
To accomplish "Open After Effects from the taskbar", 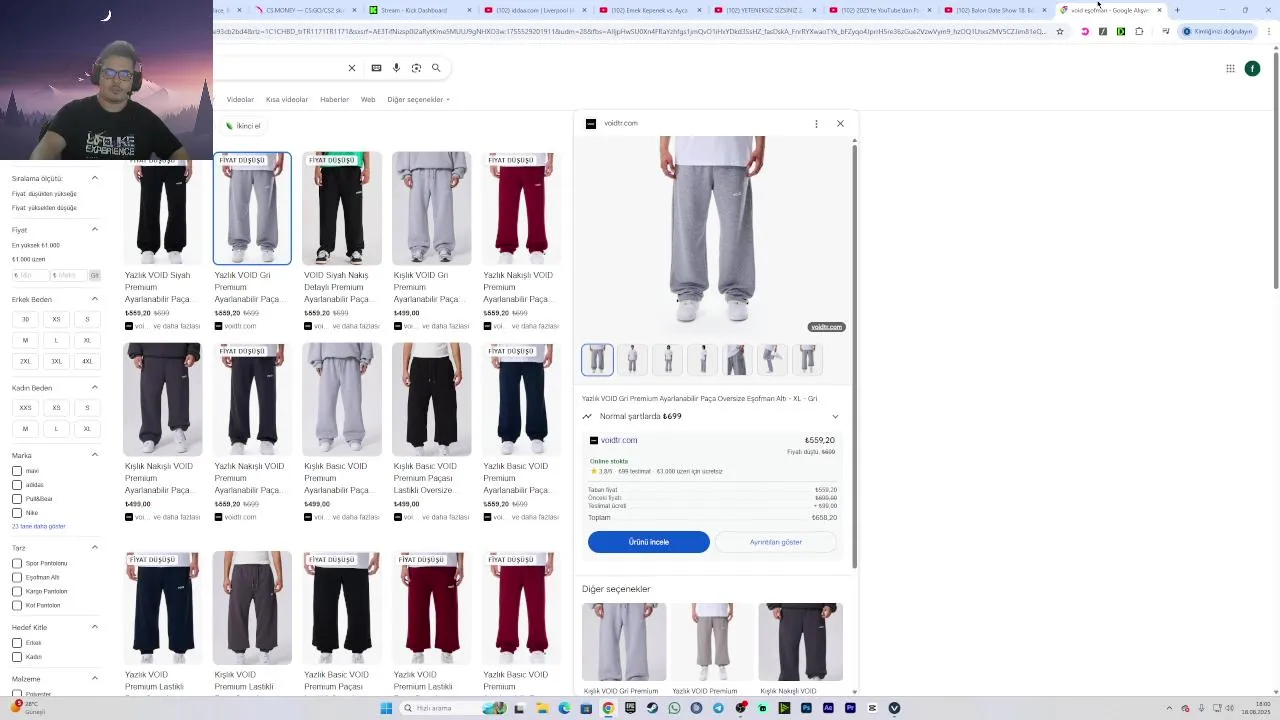I will pos(828,708).
